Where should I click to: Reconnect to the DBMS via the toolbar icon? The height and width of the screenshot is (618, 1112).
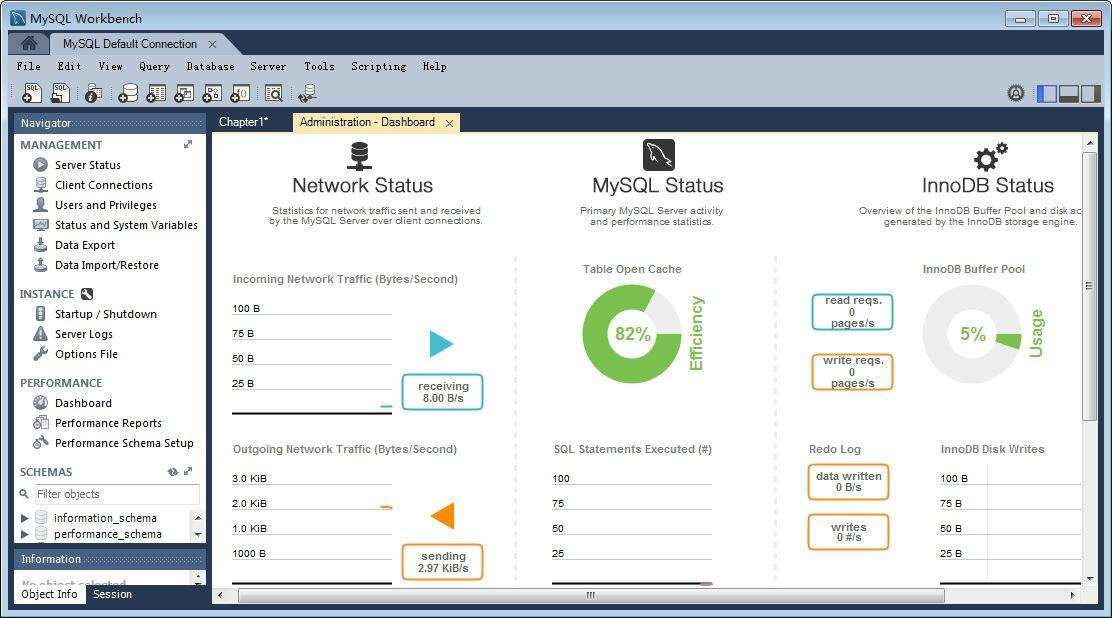tap(307, 93)
